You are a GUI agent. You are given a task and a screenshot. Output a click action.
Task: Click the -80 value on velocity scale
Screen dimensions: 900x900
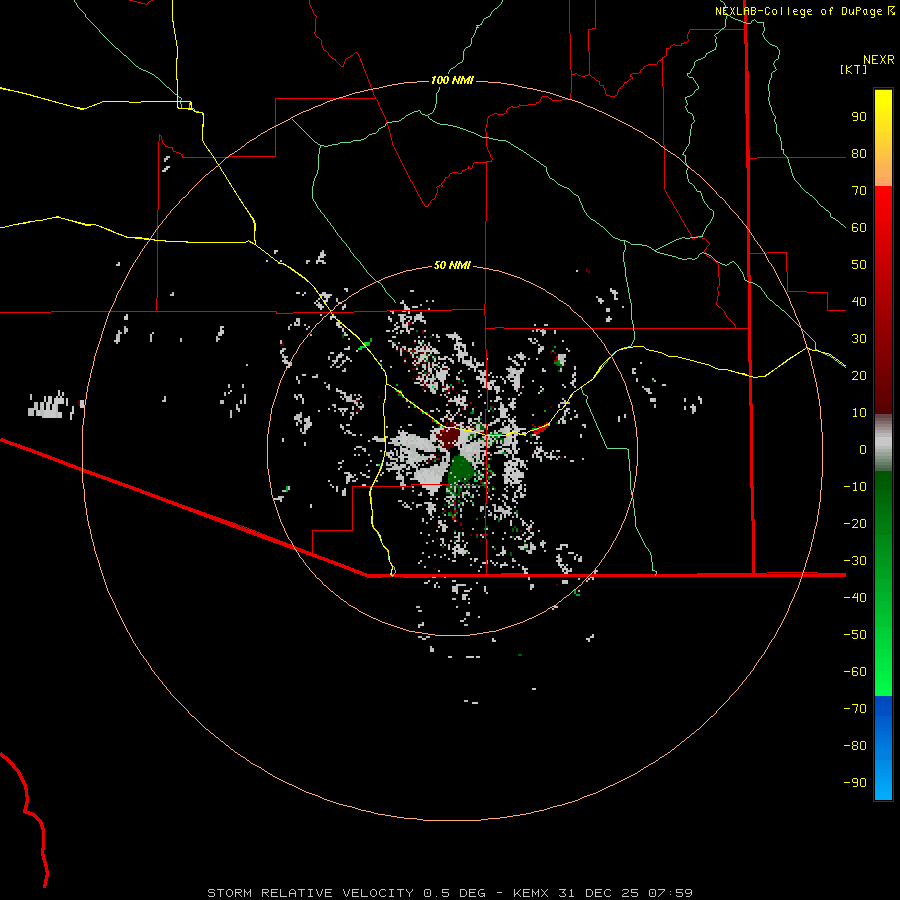point(855,746)
